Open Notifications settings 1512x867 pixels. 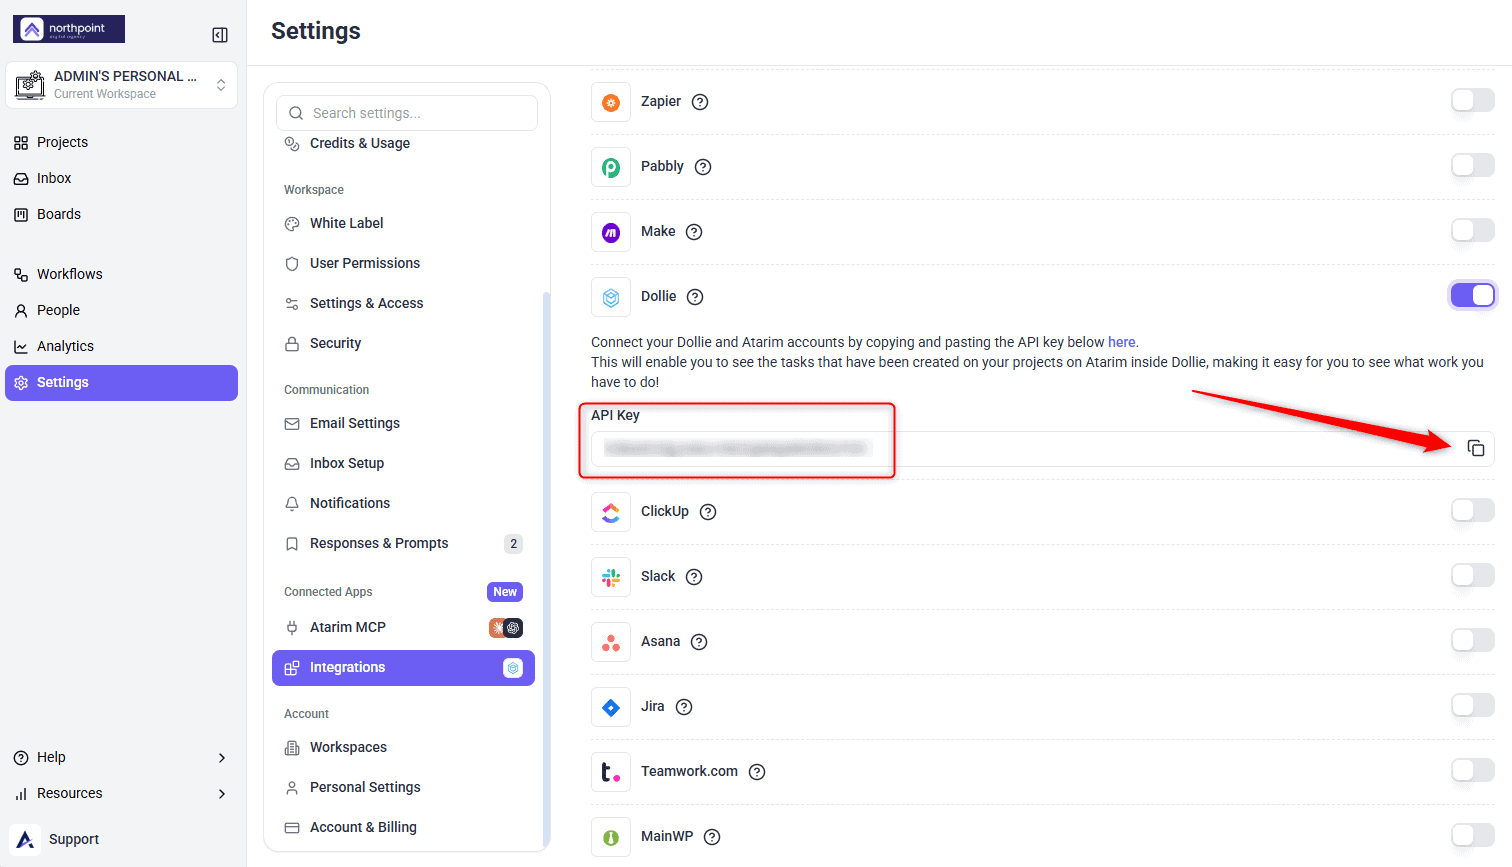point(403,503)
